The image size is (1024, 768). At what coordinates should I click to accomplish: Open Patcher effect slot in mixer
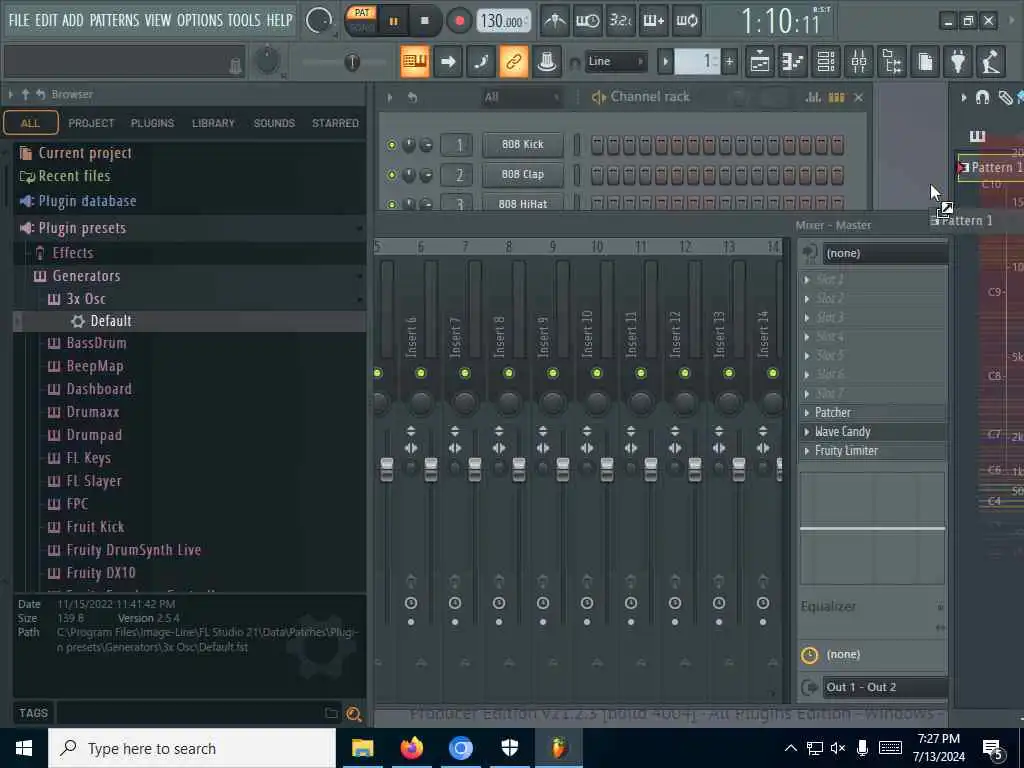coord(873,413)
